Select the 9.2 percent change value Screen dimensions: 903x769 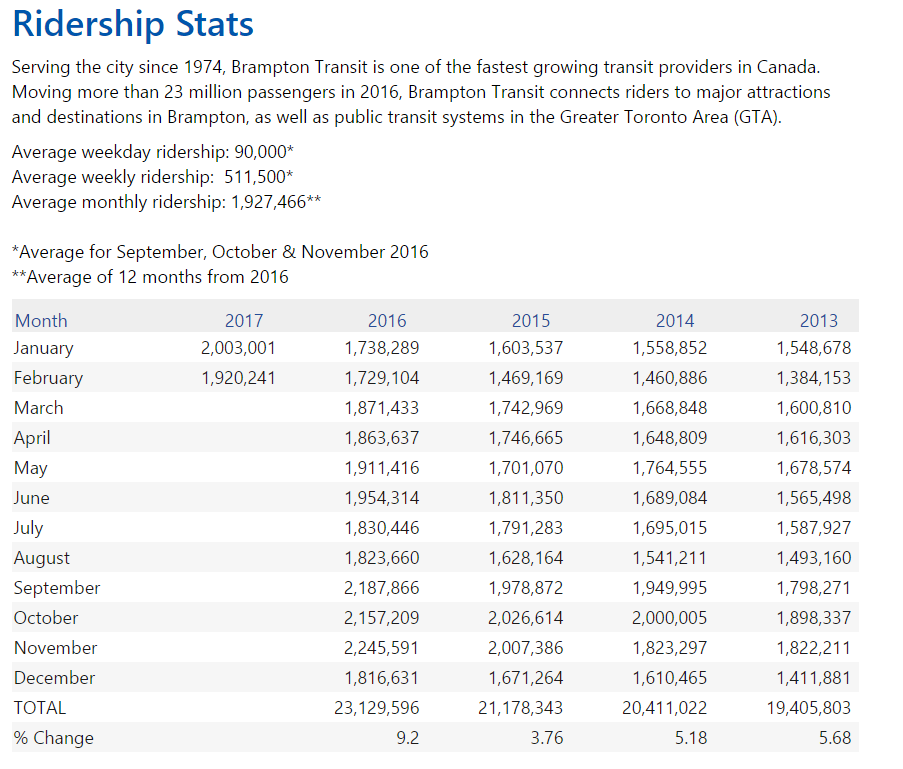pos(408,738)
